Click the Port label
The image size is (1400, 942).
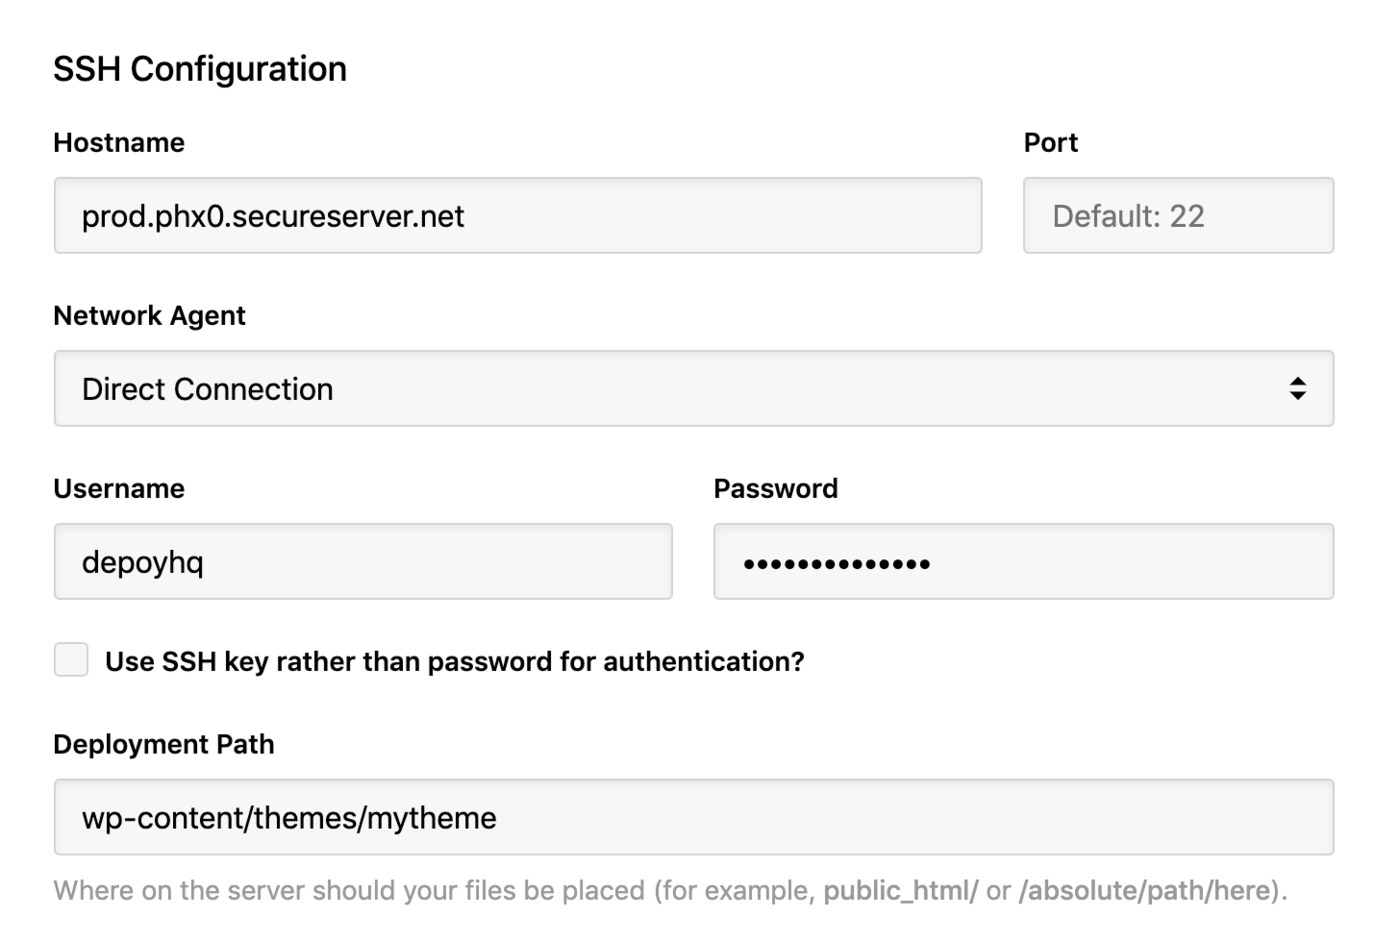(1050, 143)
